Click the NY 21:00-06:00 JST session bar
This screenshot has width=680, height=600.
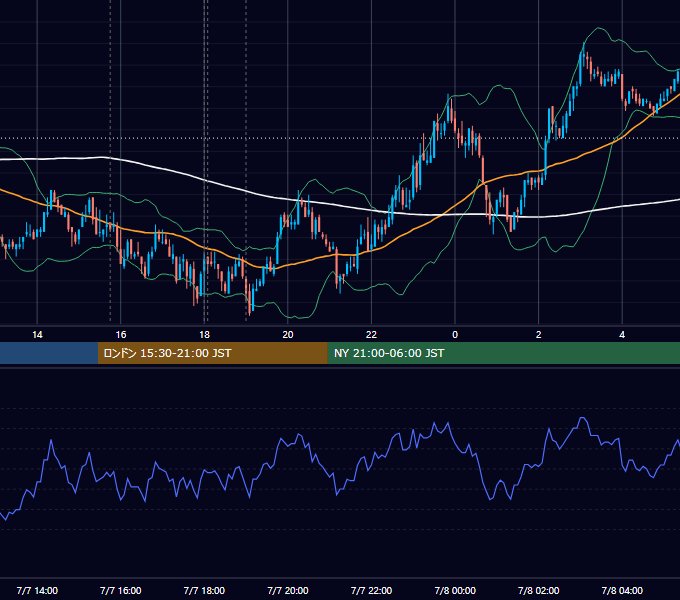503,353
